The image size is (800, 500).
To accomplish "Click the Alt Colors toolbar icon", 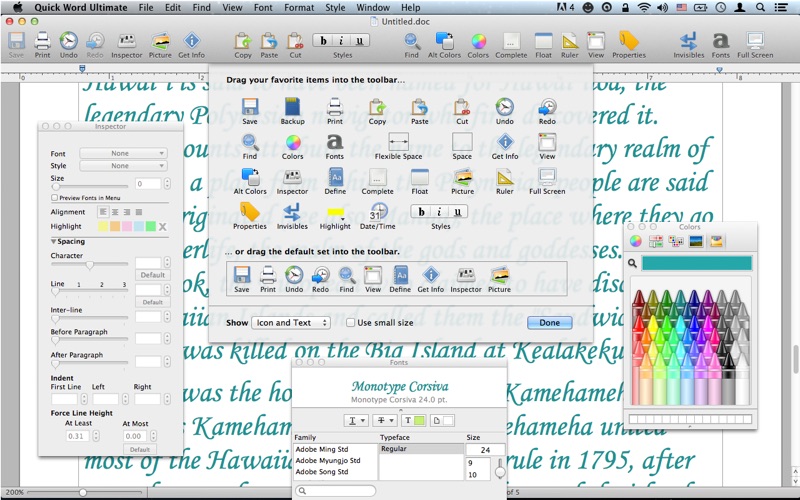I will point(444,41).
